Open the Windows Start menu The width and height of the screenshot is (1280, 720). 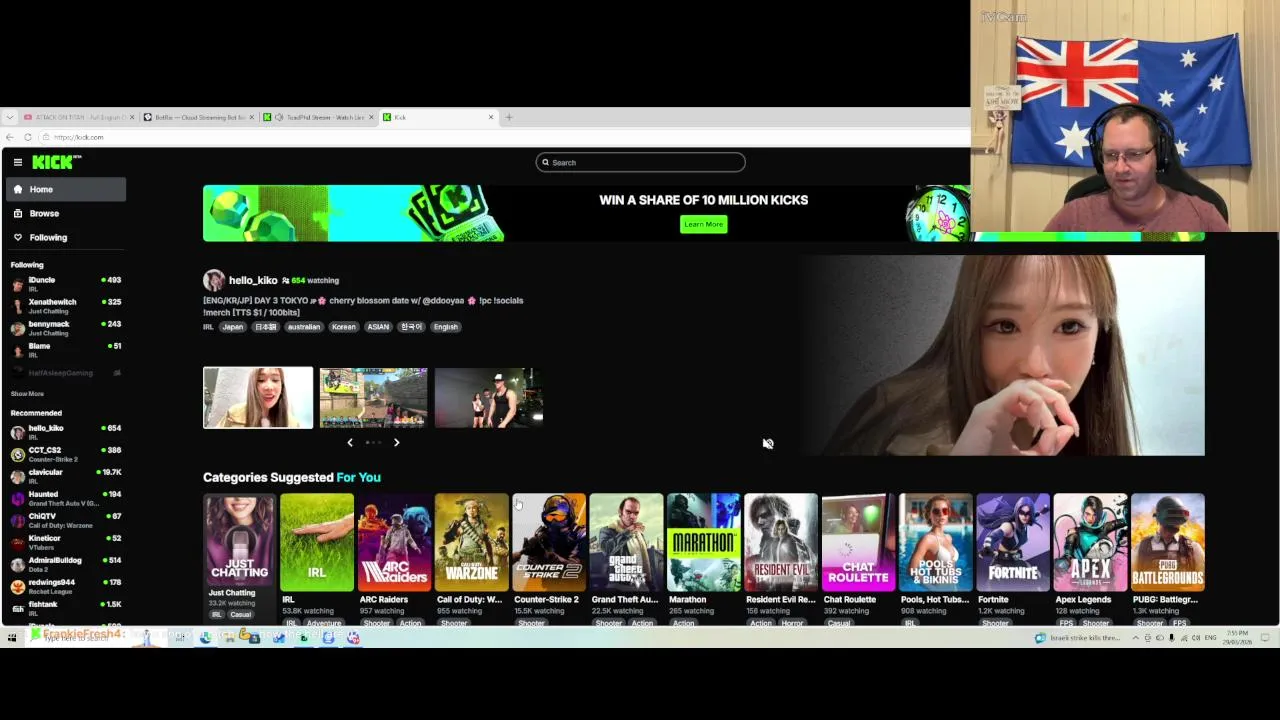(x=12, y=637)
